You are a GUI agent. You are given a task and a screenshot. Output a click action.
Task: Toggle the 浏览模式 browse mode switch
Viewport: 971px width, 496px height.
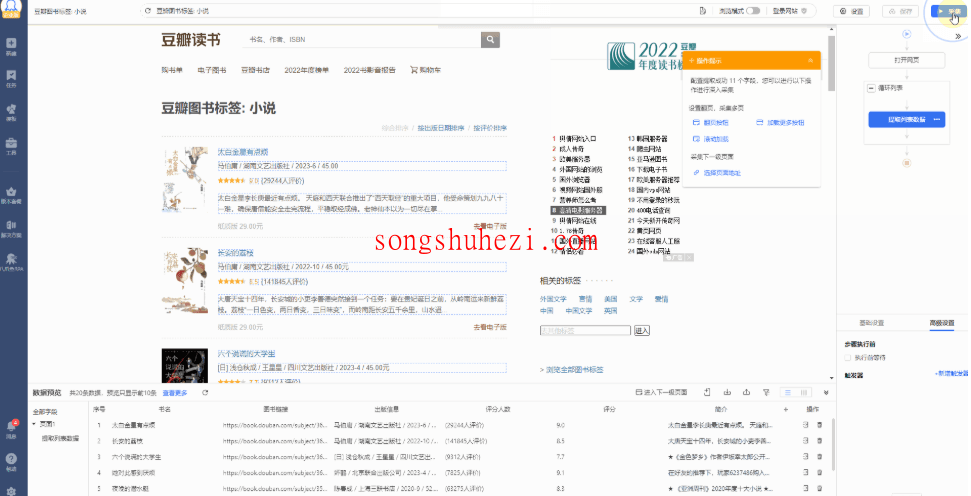[x=753, y=11]
